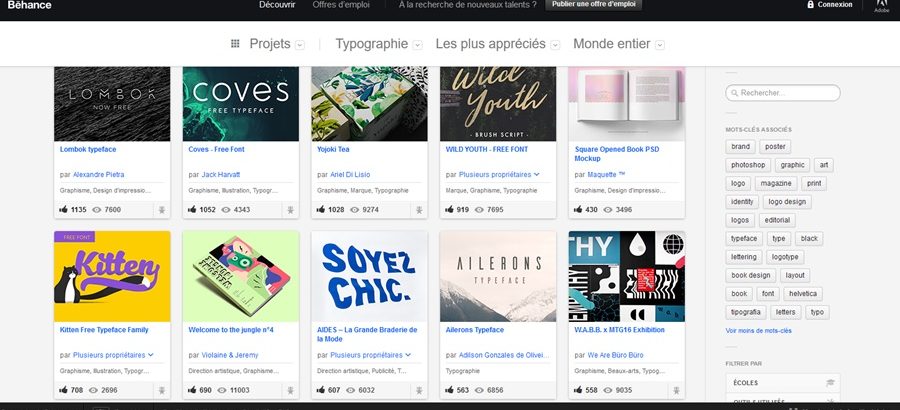Click the Projets grid icon
The image size is (900, 410).
(x=235, y=44)
